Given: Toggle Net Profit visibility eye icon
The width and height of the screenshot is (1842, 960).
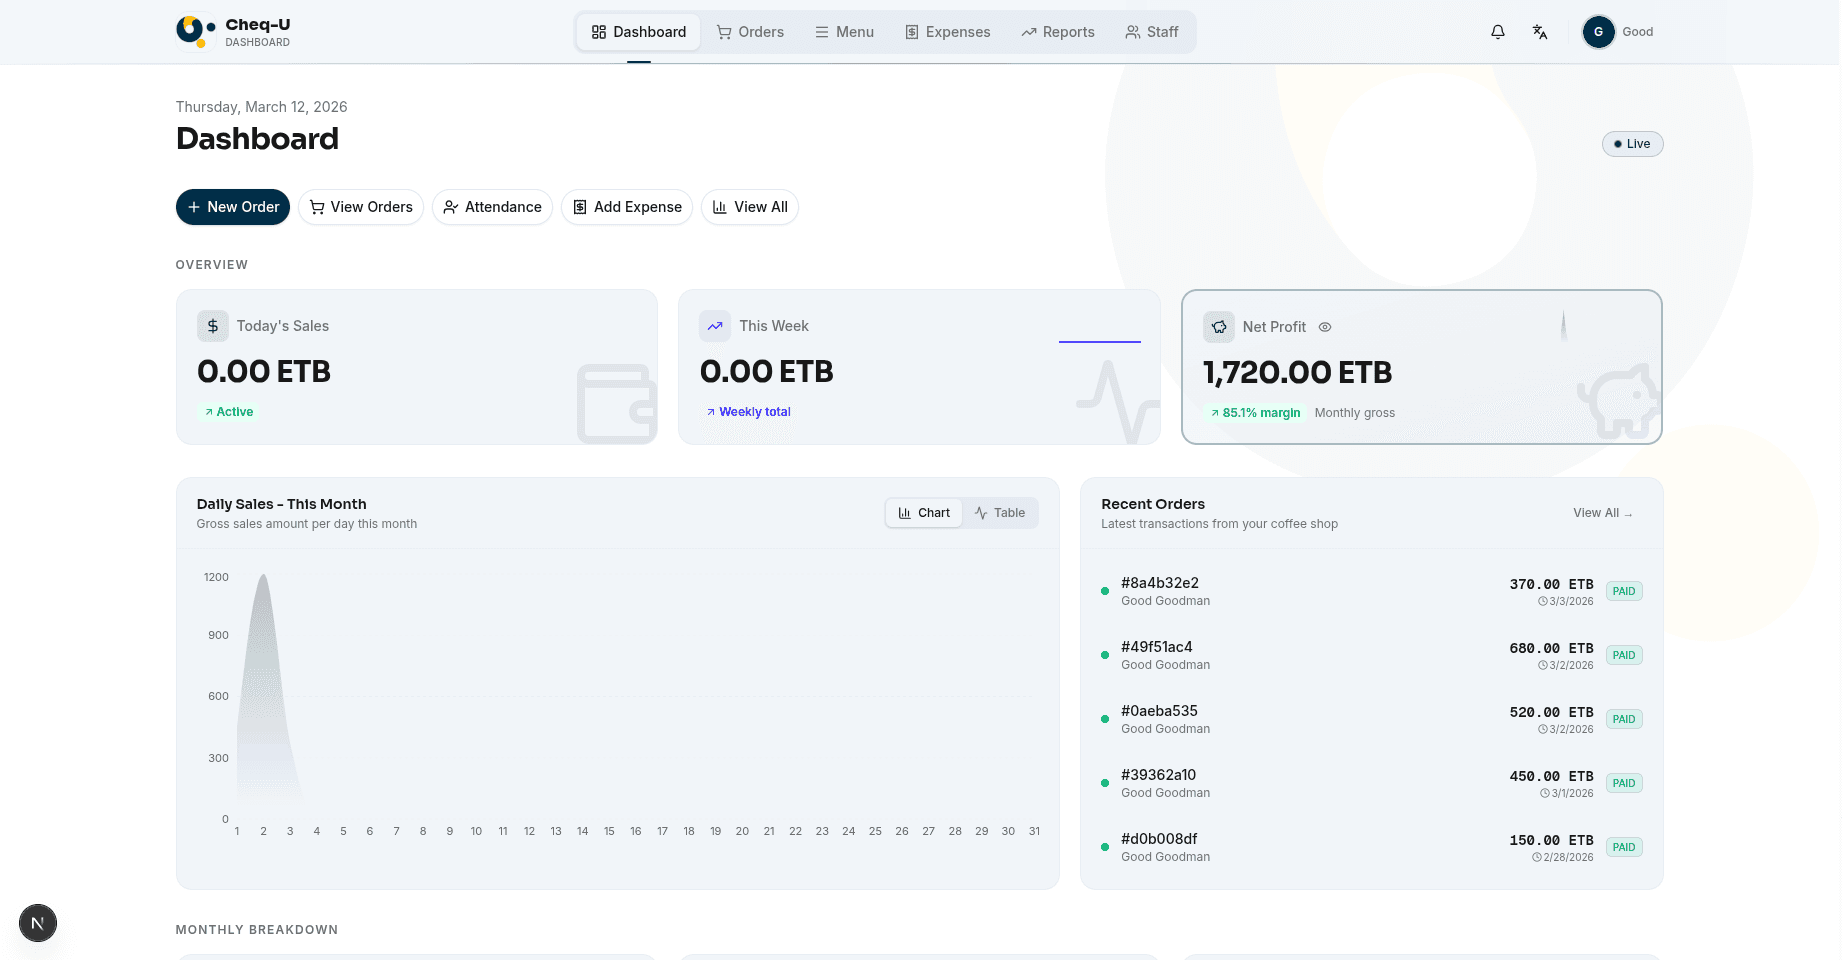Looking at the screenshot, I should [x=1325, y=327].
